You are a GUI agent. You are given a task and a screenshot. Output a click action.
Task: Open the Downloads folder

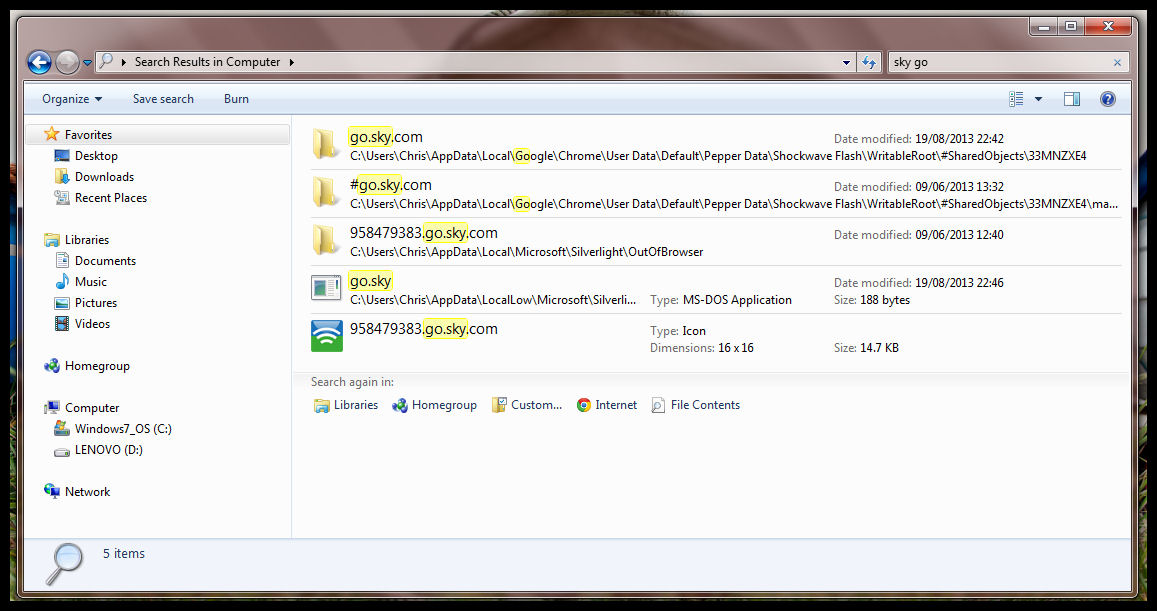[104, 177]
